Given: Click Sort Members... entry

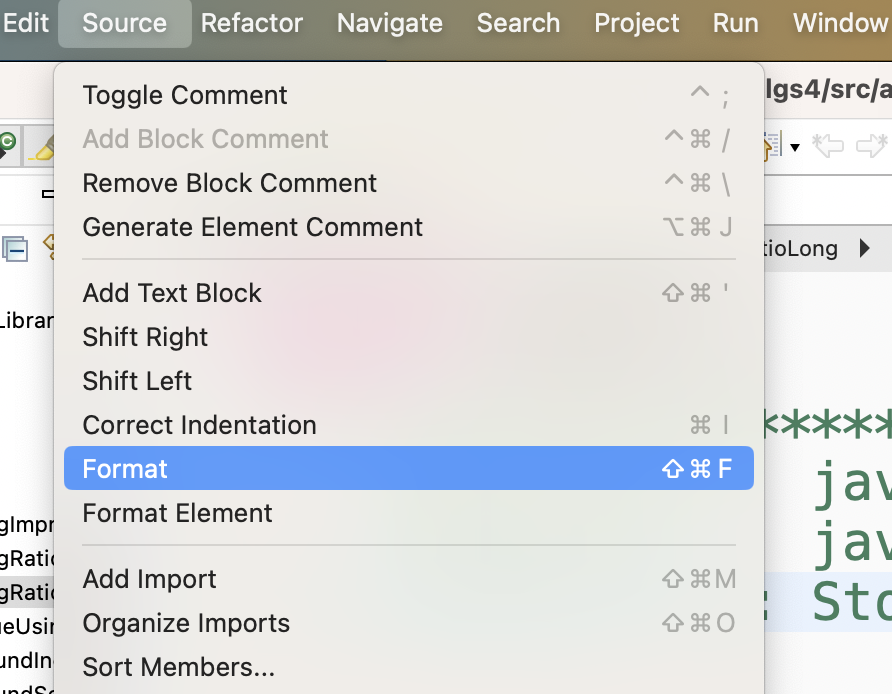Looking at the screenshot, I should tap(178, 667).
